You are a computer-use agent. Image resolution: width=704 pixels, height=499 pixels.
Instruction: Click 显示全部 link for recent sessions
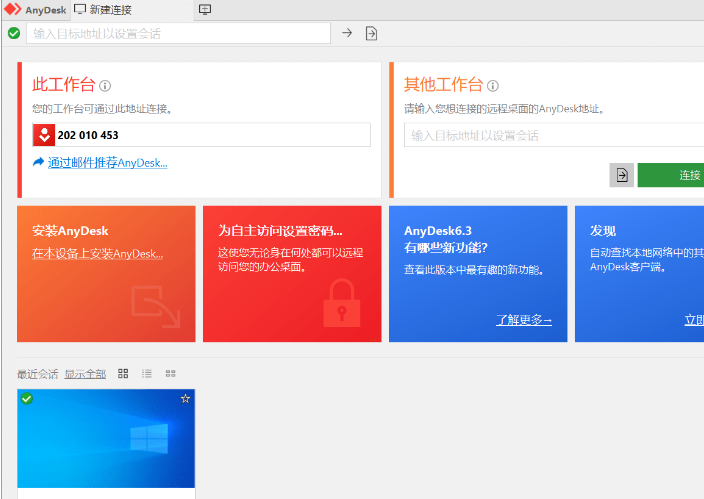coord(85,374)
